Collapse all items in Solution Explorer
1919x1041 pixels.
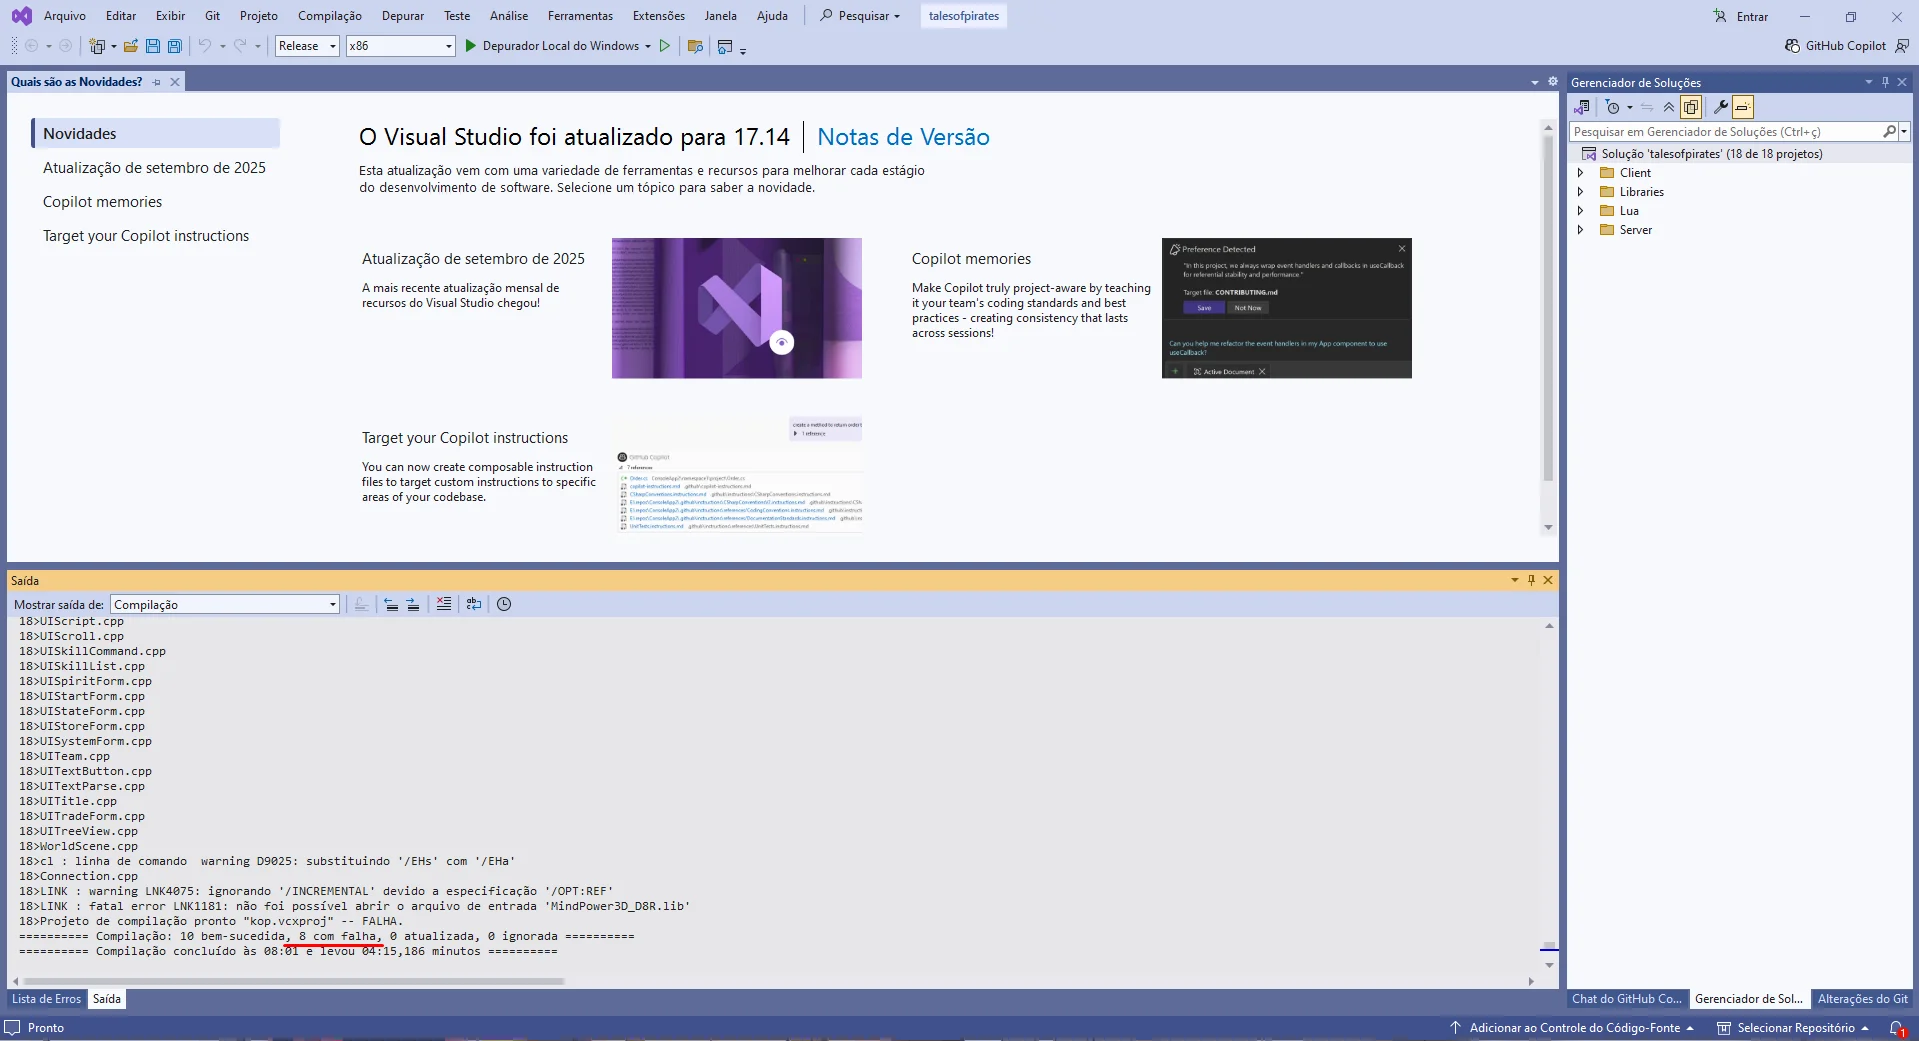pyautogui.click(x=1668, y=107)
